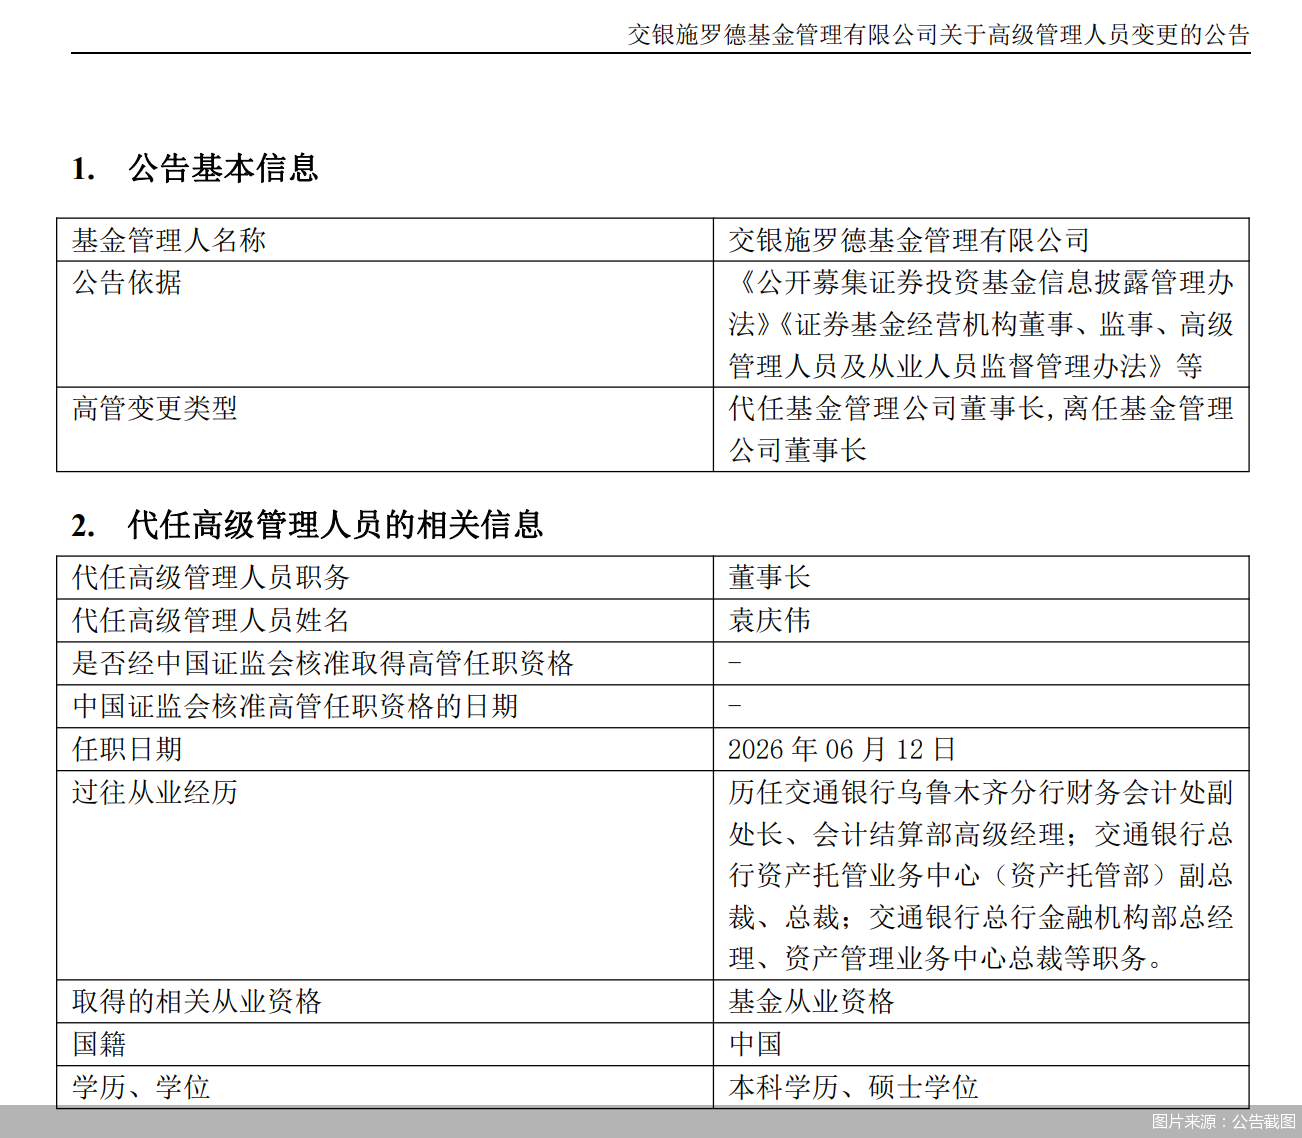Click the line '历任交通银行乌鲁木齐分行财务会计处副'
This screenshot has width=1302, height=1138.
click(981, 792)
